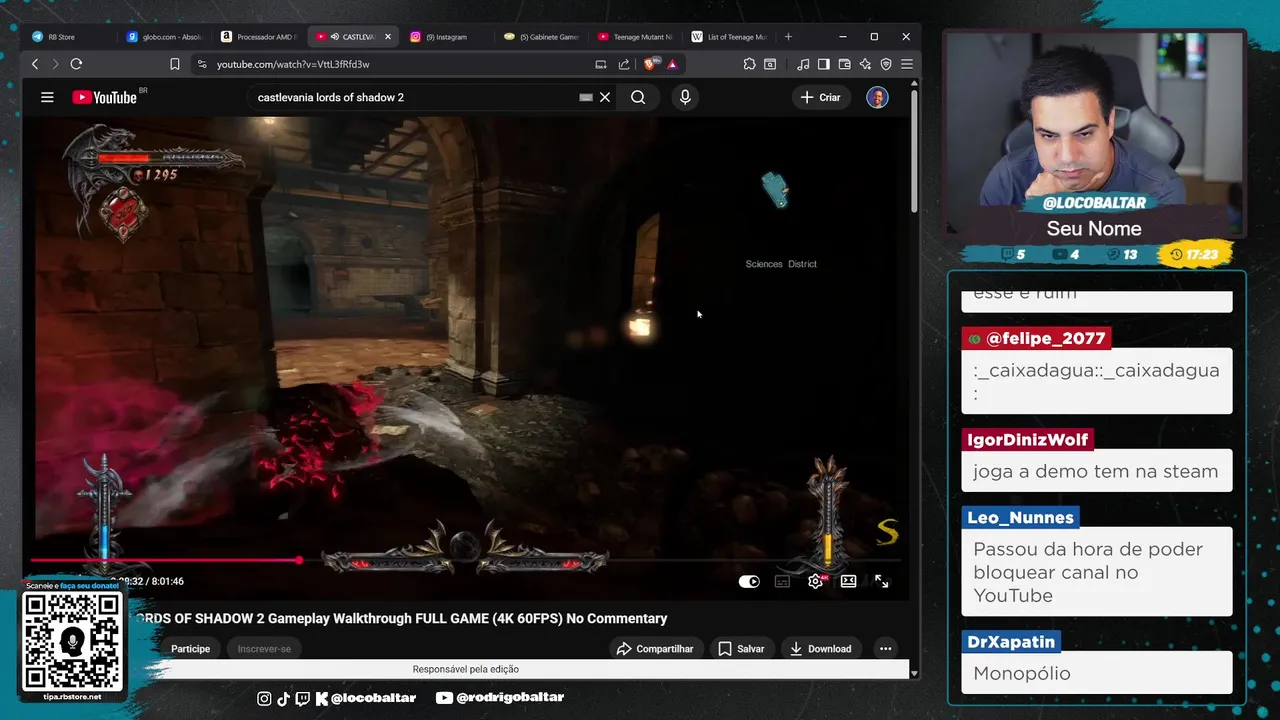Focus the YouTube search input field
1280x720 pixels.
415,97
